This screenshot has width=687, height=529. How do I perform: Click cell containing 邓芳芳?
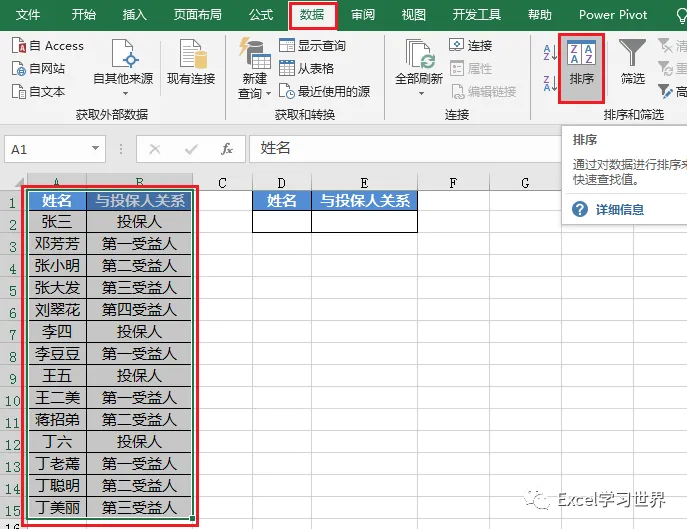click(57, 244)
